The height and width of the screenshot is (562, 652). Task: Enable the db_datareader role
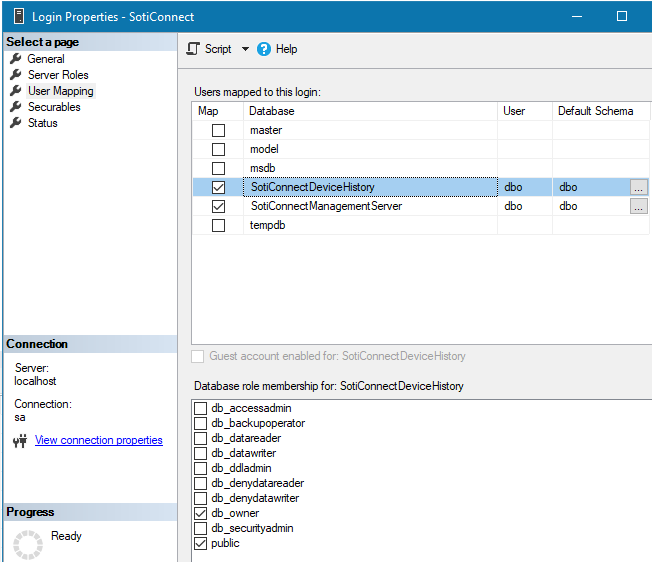point(200,438)
